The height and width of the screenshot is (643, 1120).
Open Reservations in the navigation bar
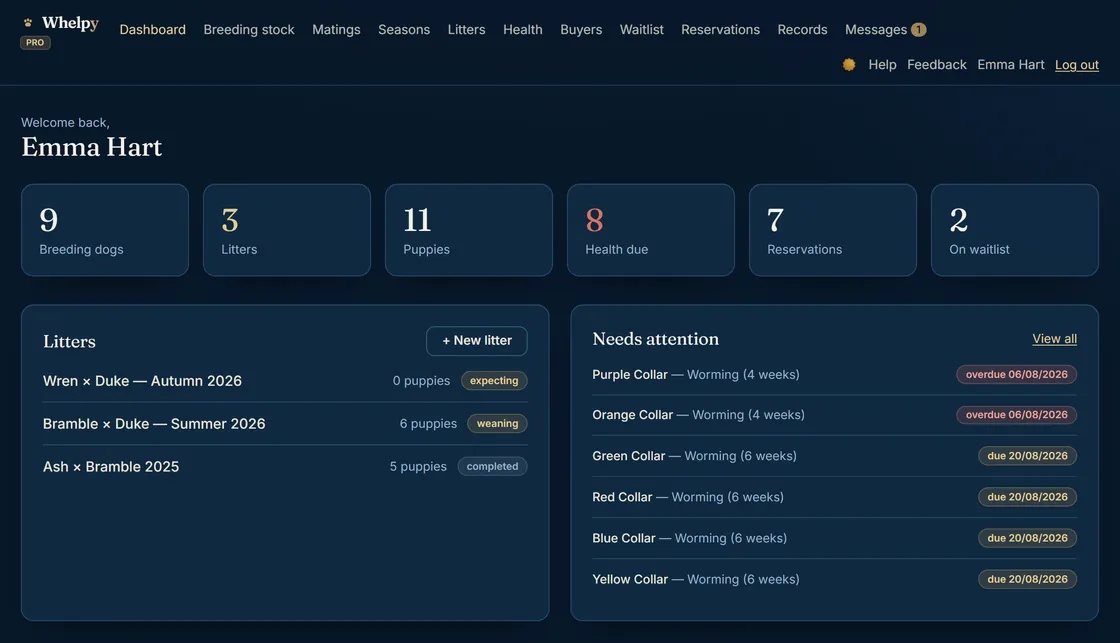pyautogui.click(x=720, y=29)
